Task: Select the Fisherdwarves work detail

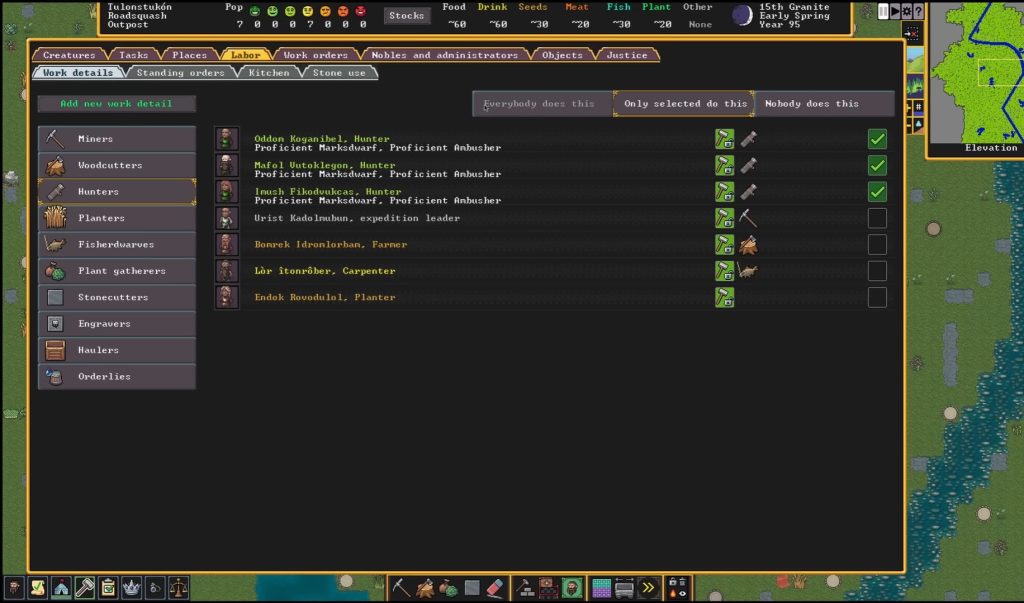Action: [117, 244]
